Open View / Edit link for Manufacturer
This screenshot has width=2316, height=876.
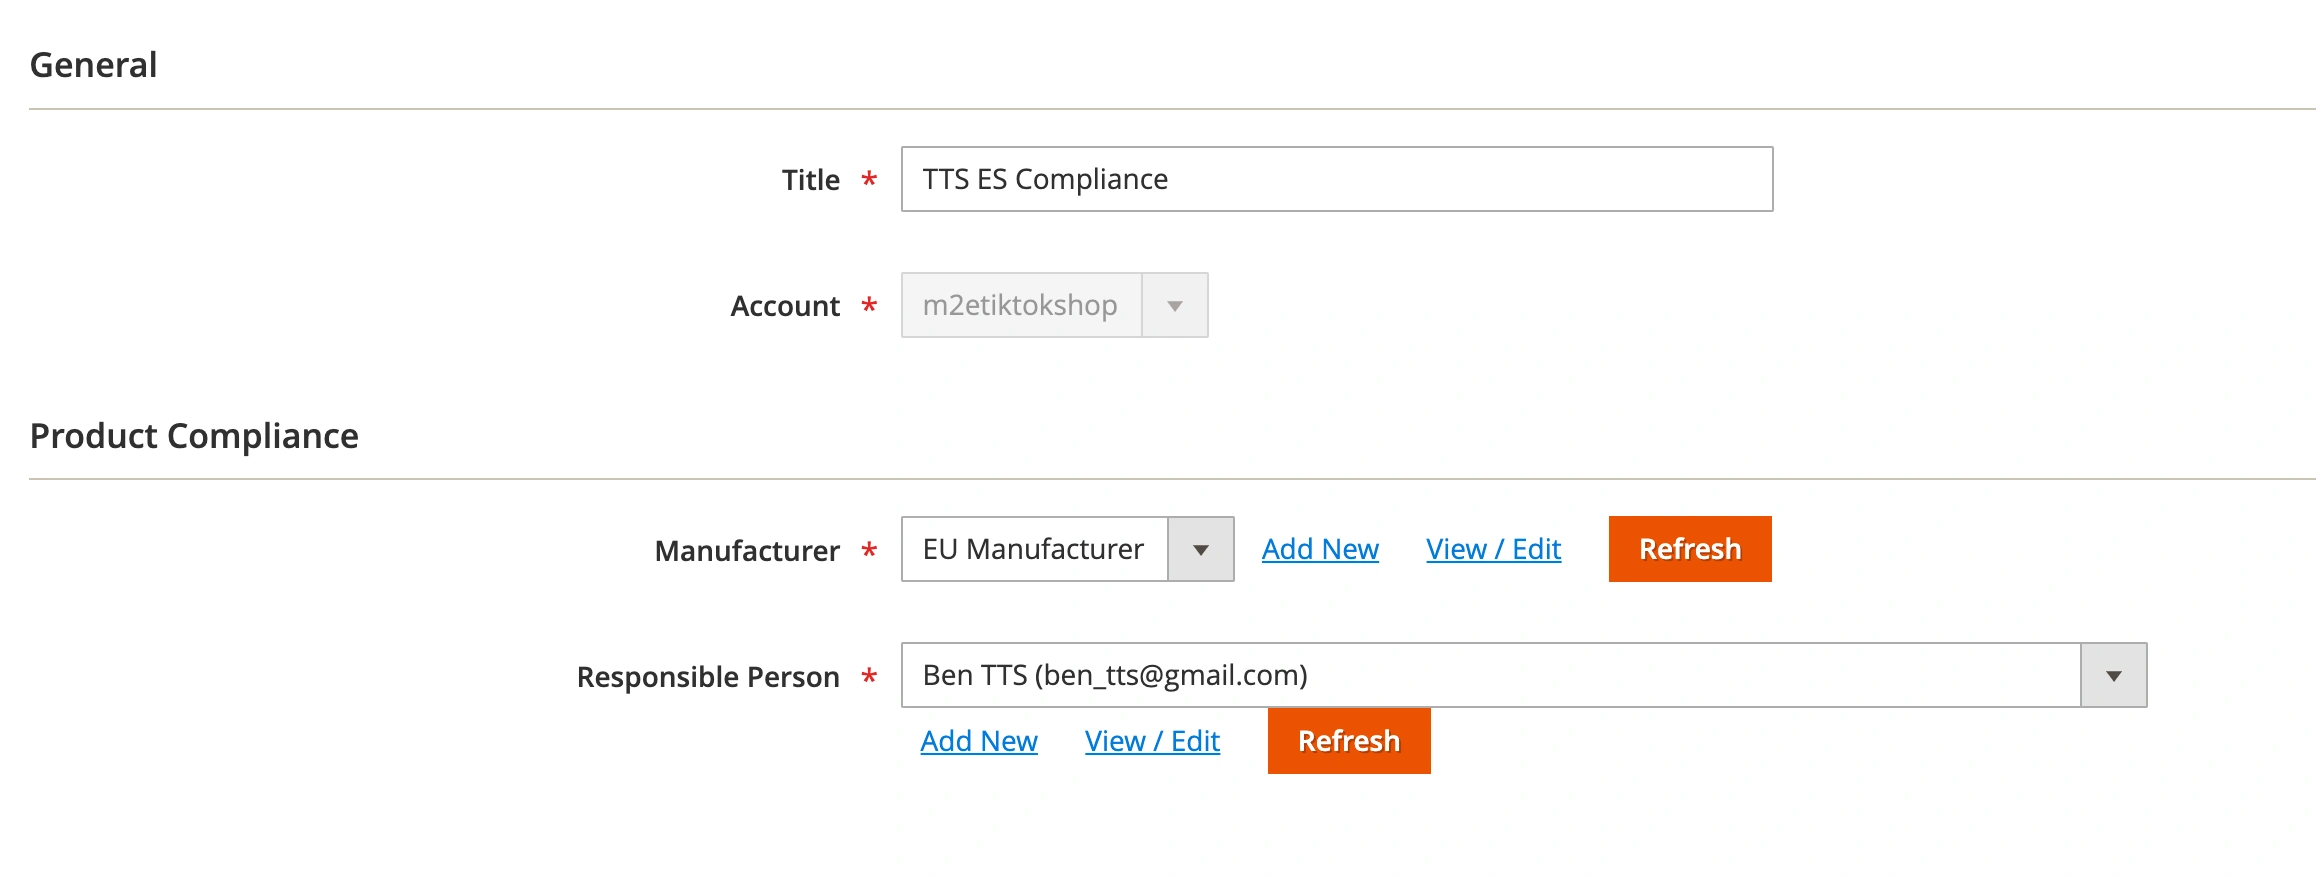[x=1493, y=549]
